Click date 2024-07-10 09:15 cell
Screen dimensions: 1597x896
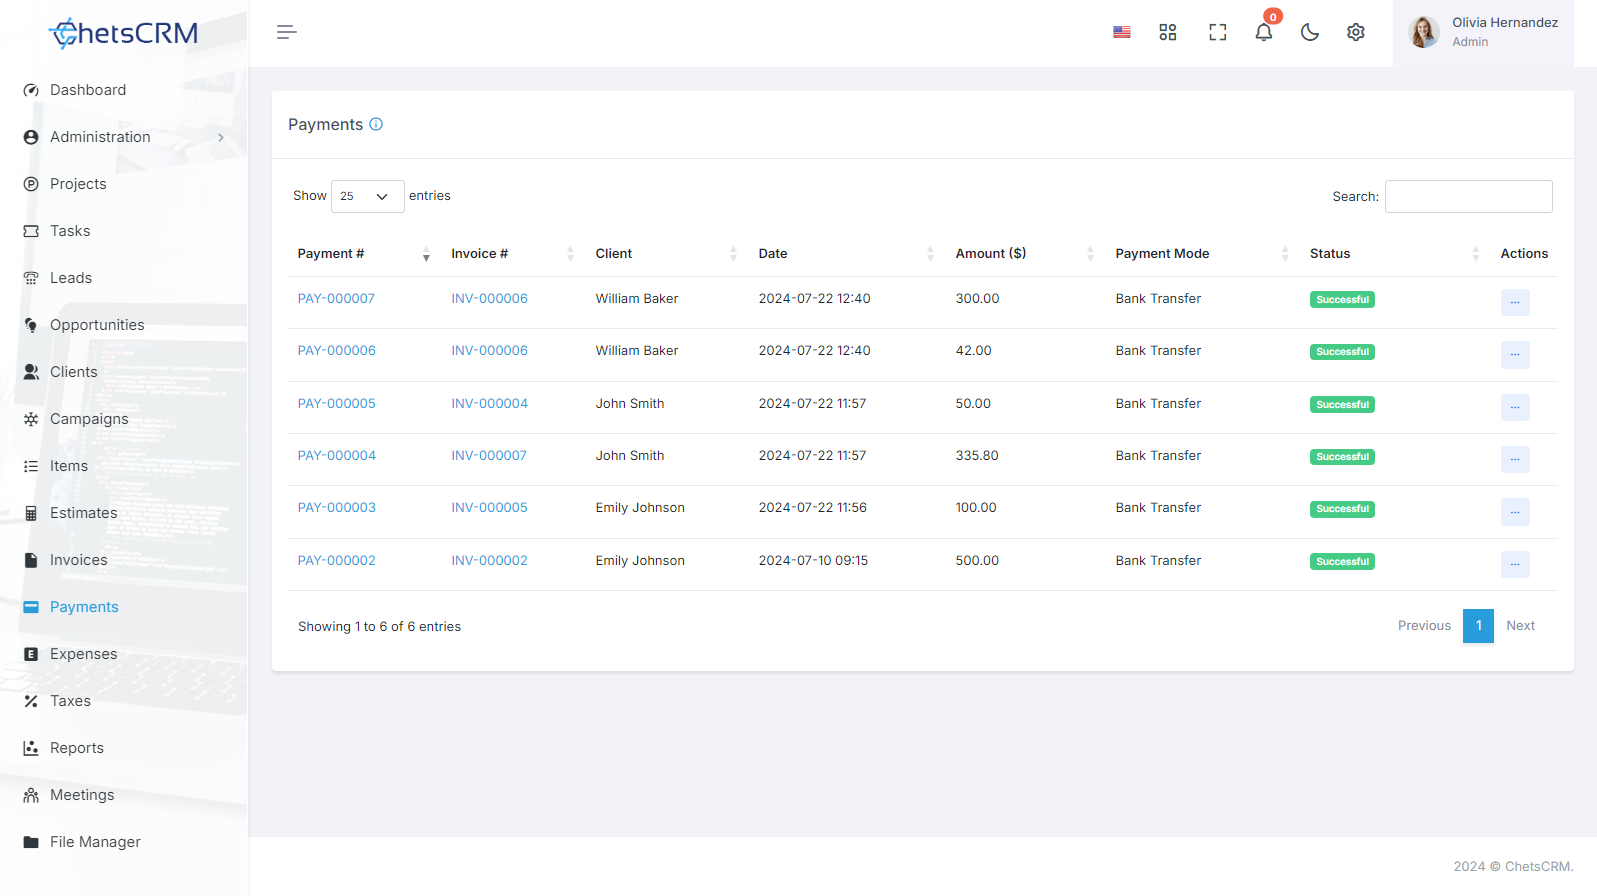tap(813, 561)
